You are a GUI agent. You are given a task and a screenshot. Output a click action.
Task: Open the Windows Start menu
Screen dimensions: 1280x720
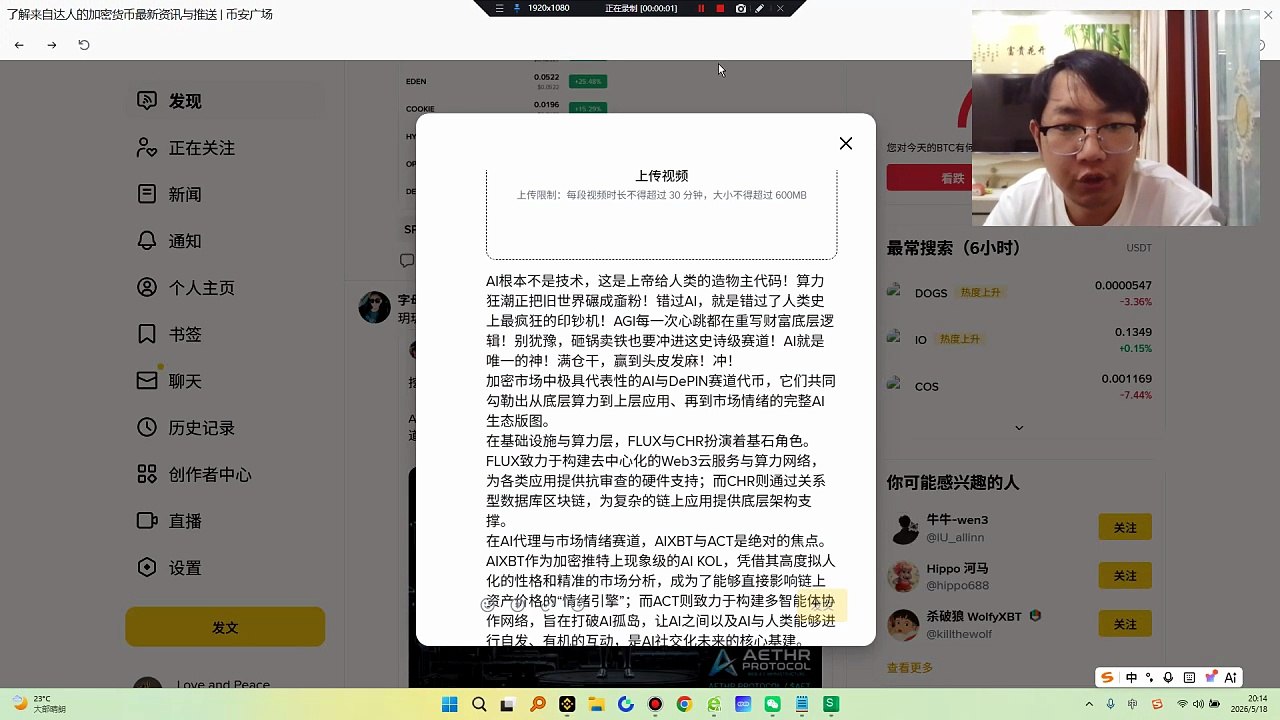pyautogui.click(x=450, y=704)
